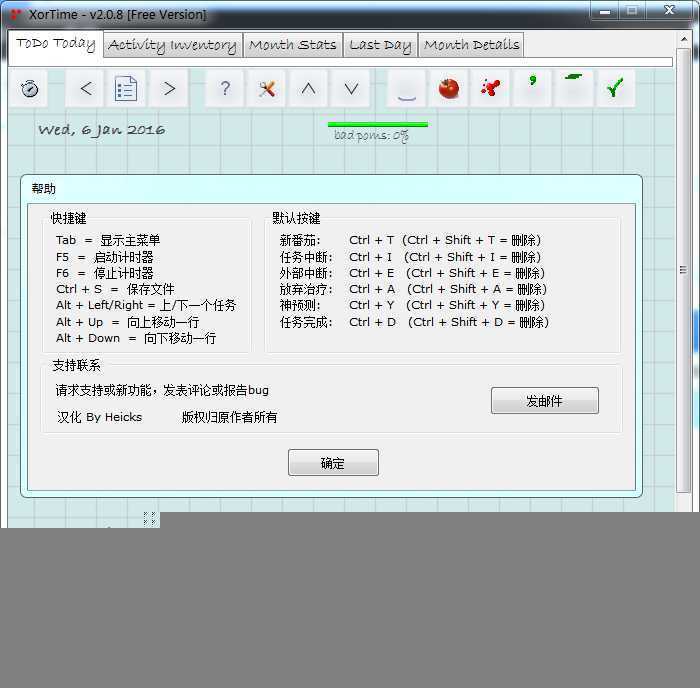Click the text 版权归原作者所有
The width and height of the screenshot is (700, 688).
[x=229, y=417]
